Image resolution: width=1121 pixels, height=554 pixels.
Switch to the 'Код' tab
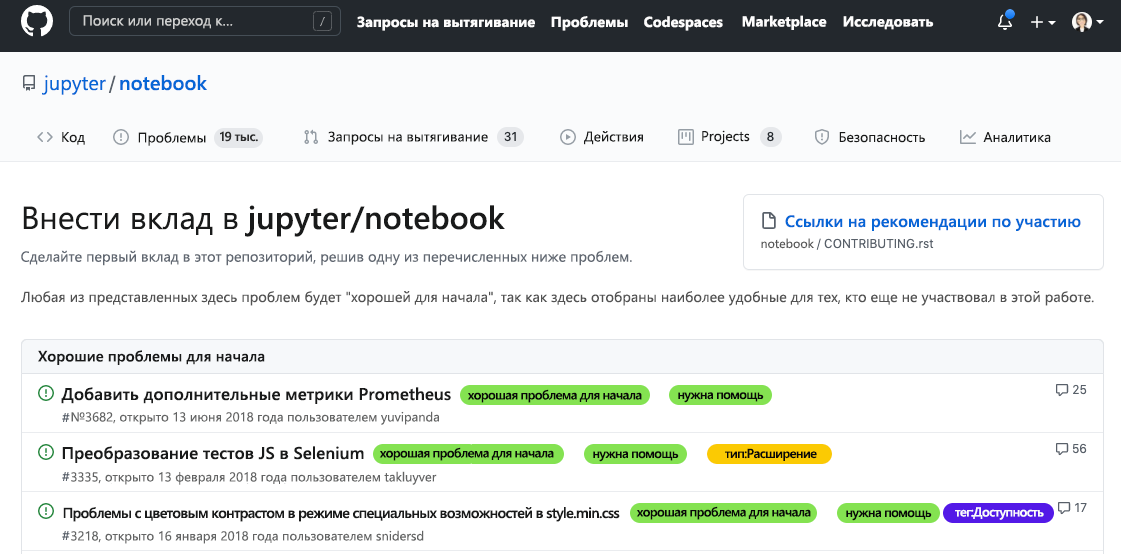point(61,137)
